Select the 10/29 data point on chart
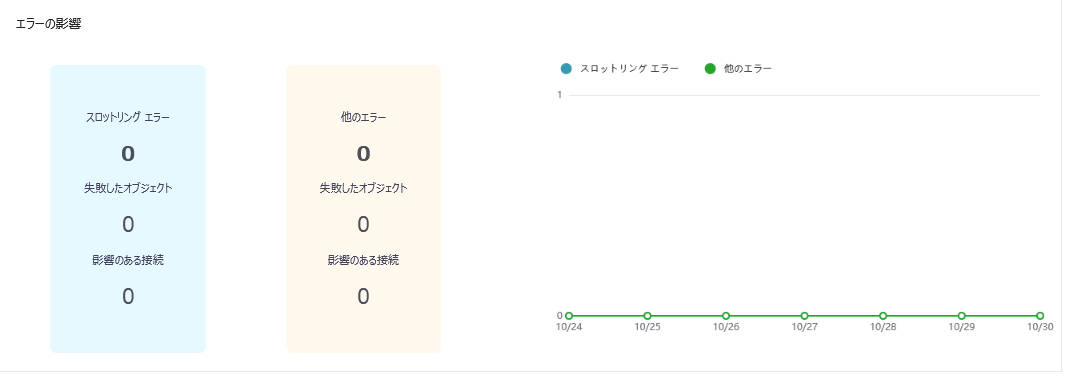The image size is (1075, 379). 961,316
